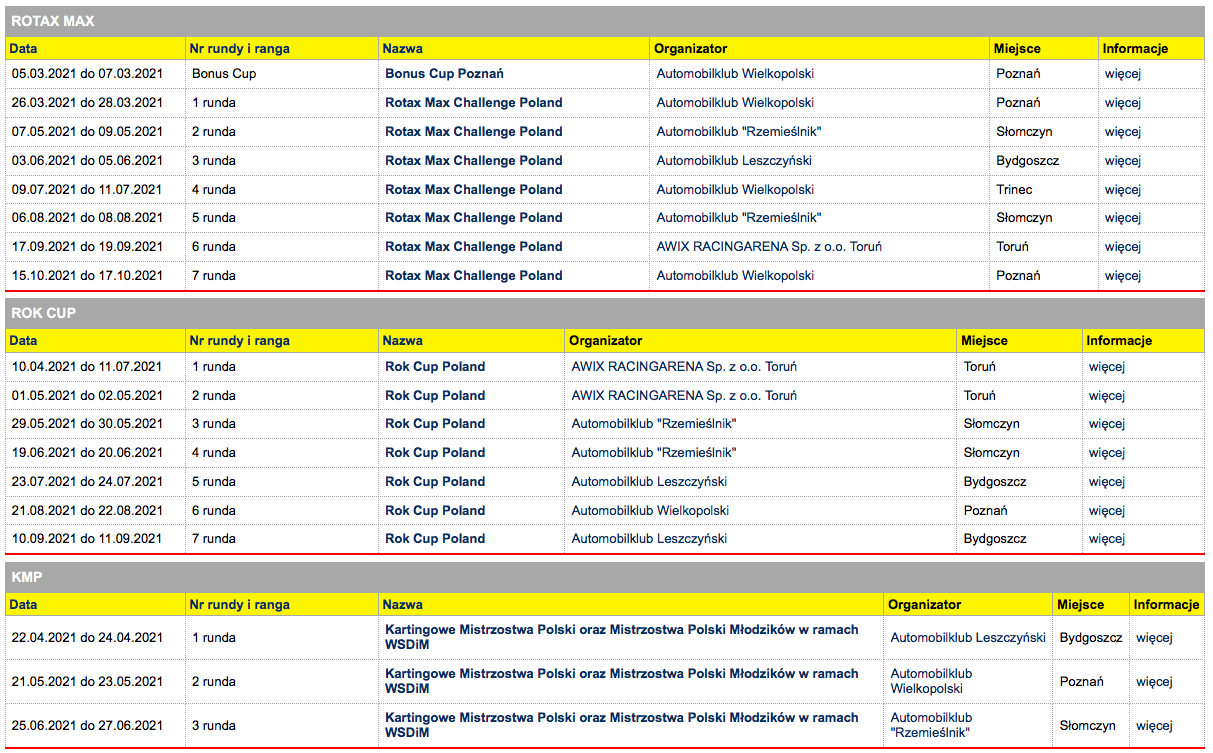Viewport: 1213px width, 753px height.
Task: Open Rok Cup Poland 2 runda name link
Action: point(435,396)
